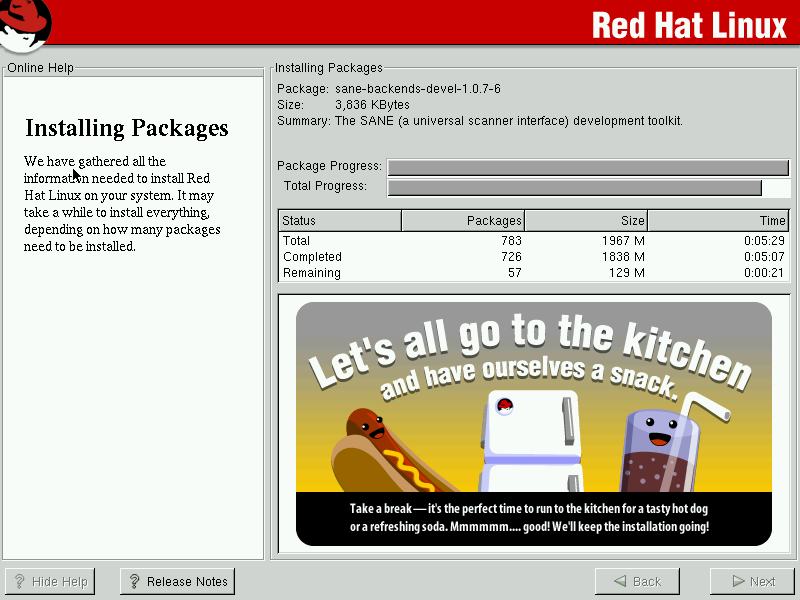This screenshot has width=800, height=600.
Task: Click the SANE summary text
Action: click(509, 121)
